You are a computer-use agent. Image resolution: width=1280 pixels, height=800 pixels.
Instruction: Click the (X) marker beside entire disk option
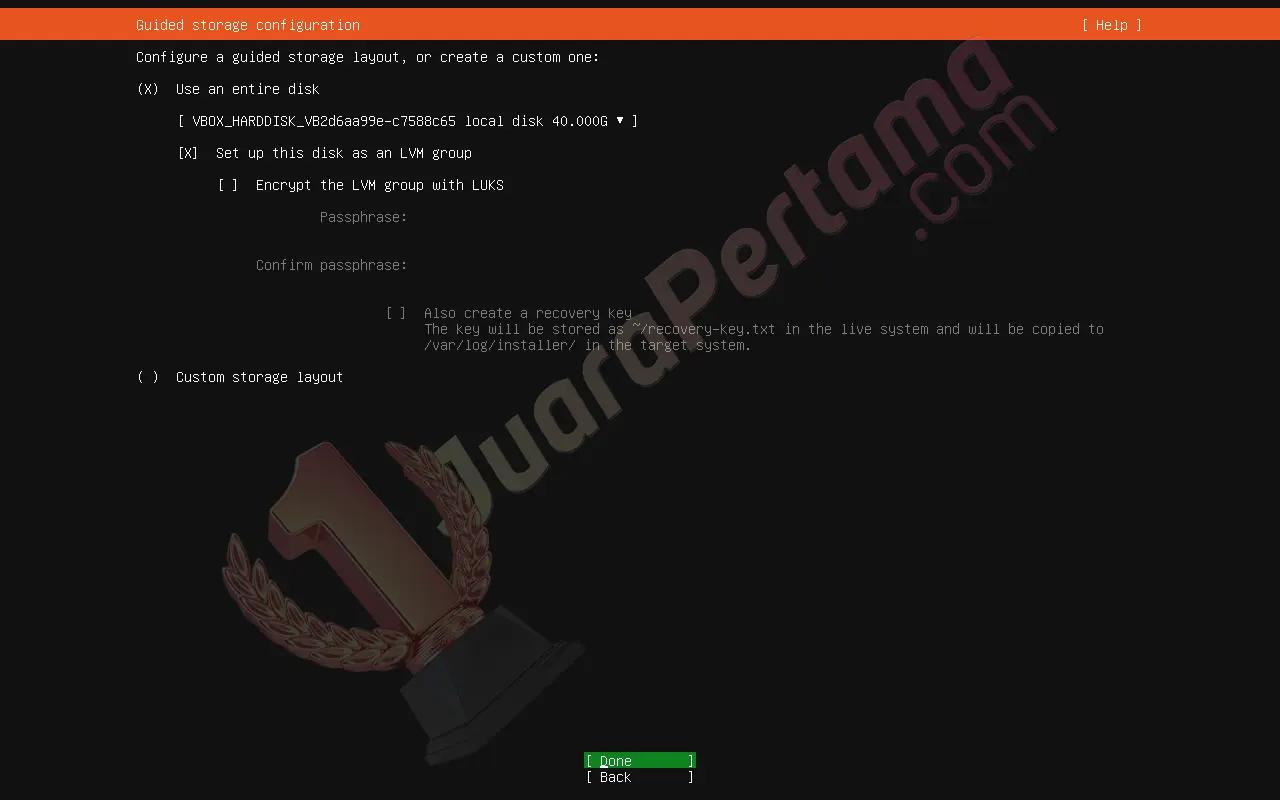click(147, 89)
